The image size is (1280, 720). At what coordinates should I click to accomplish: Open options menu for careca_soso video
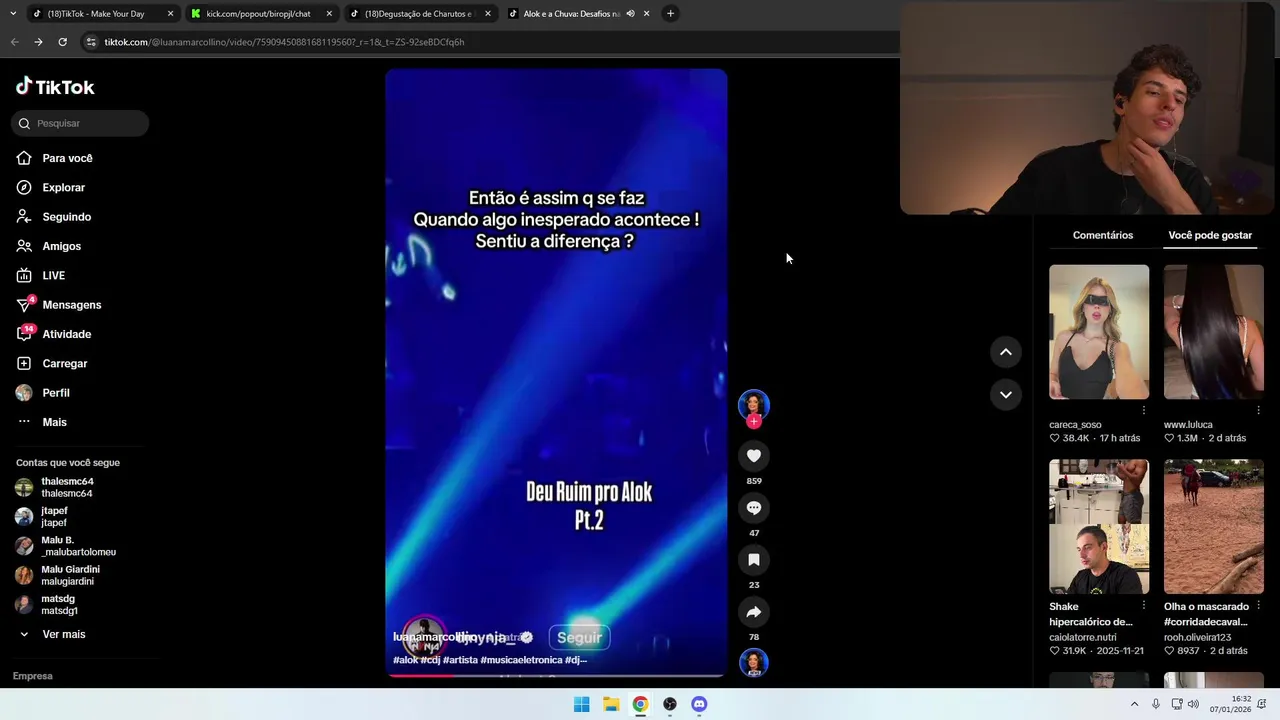1144,411
